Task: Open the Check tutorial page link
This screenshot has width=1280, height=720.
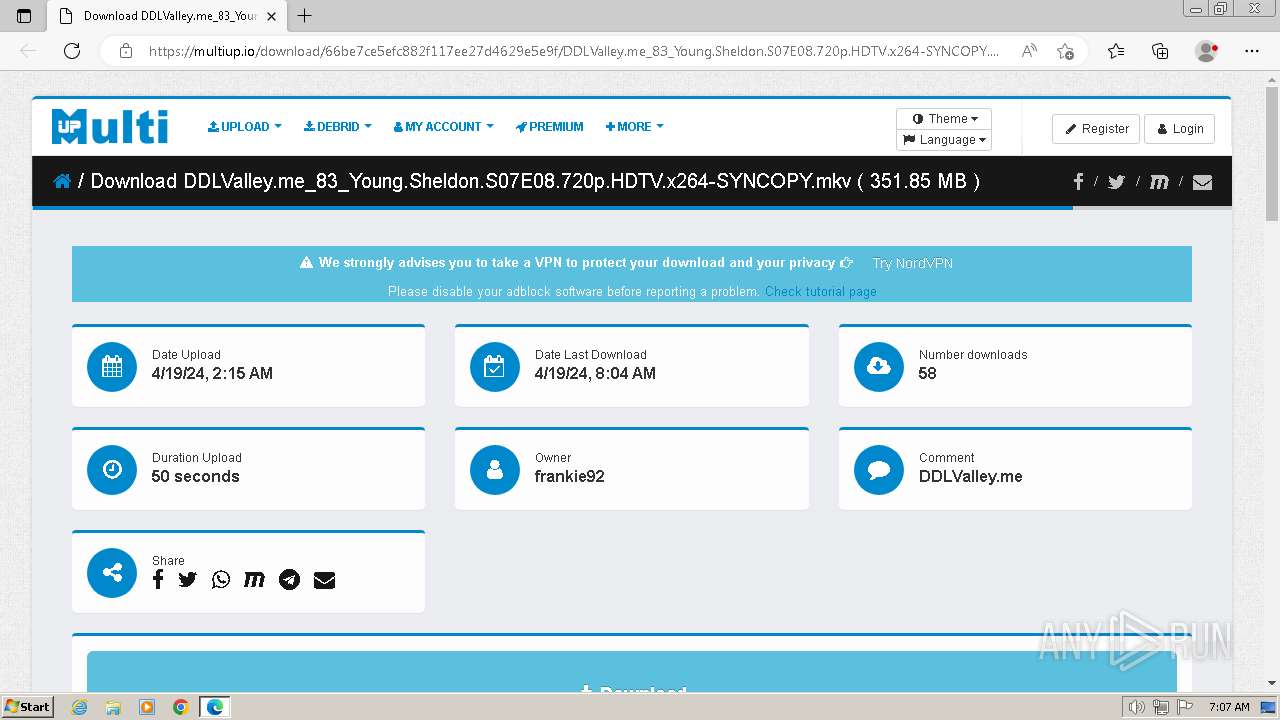Action: coord(821,292)
